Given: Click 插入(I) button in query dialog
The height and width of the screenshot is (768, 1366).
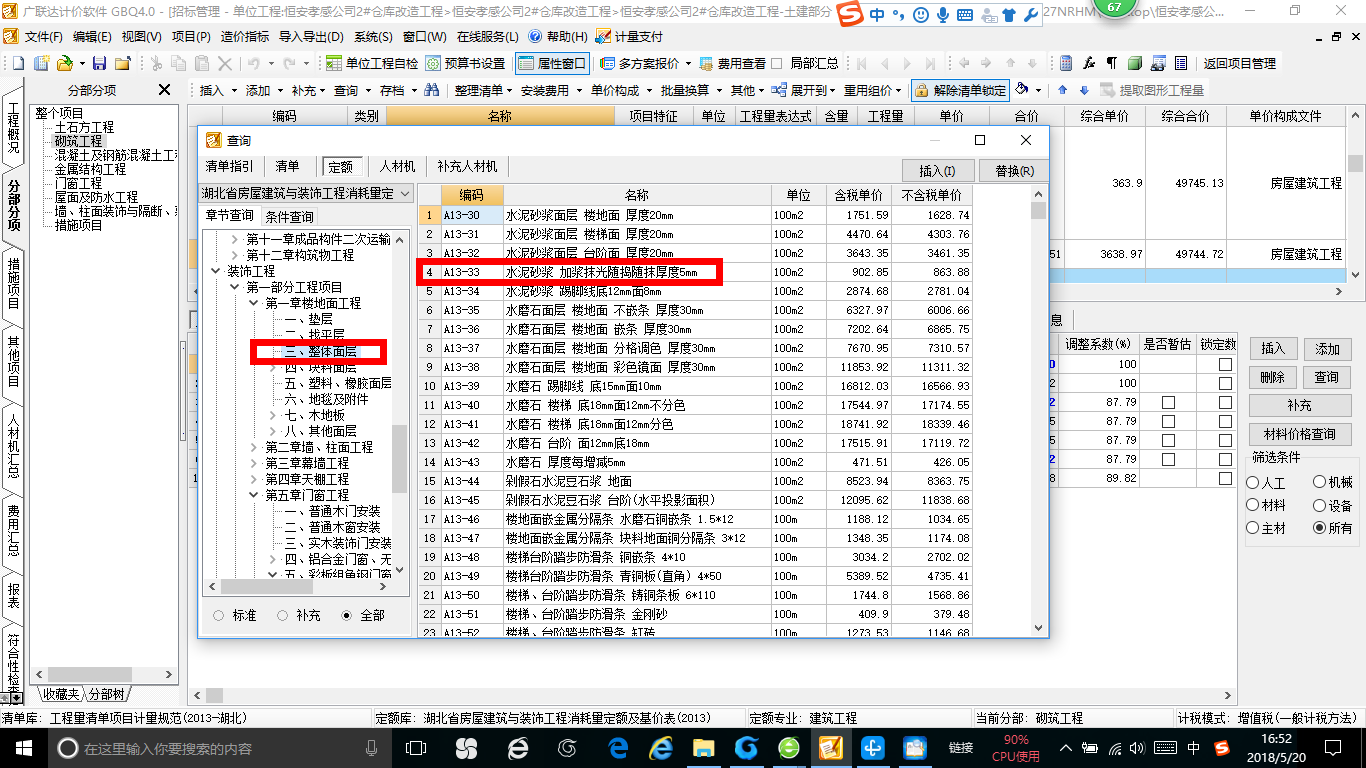Looking at the screenshot, I should click(937, 170).
